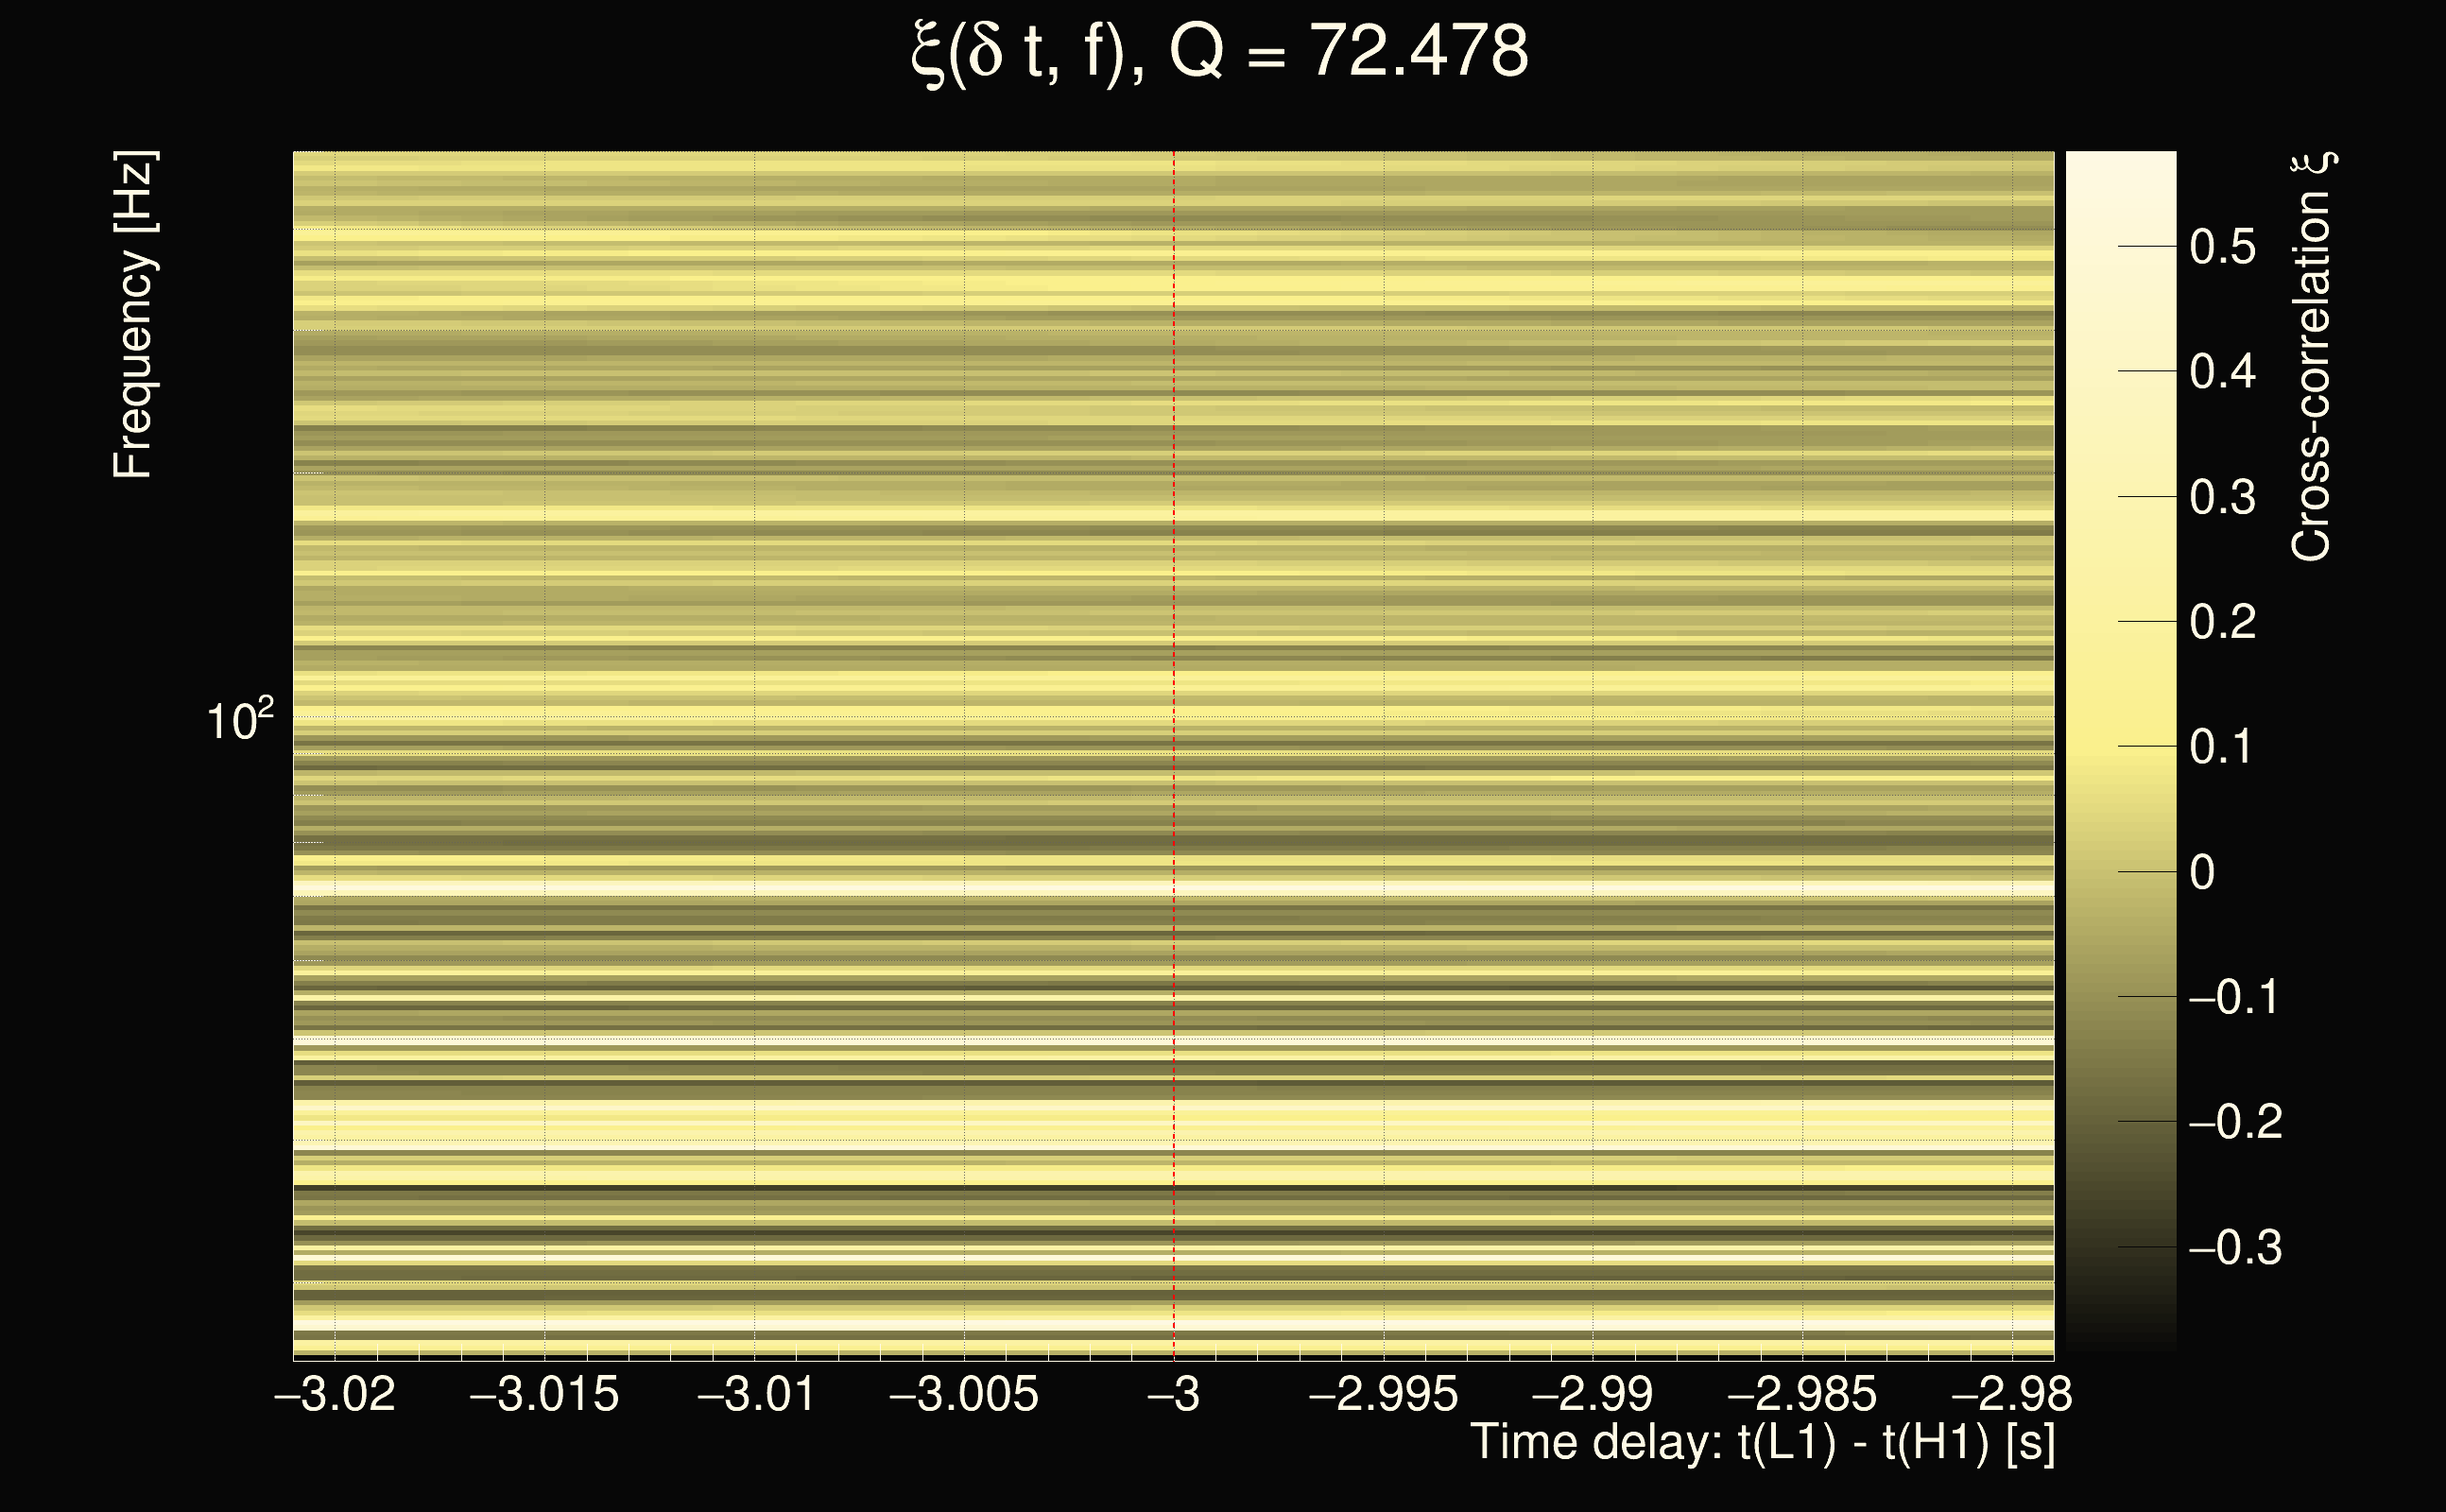Click the -3.005 x-axis tick label

click(964, 1394)
